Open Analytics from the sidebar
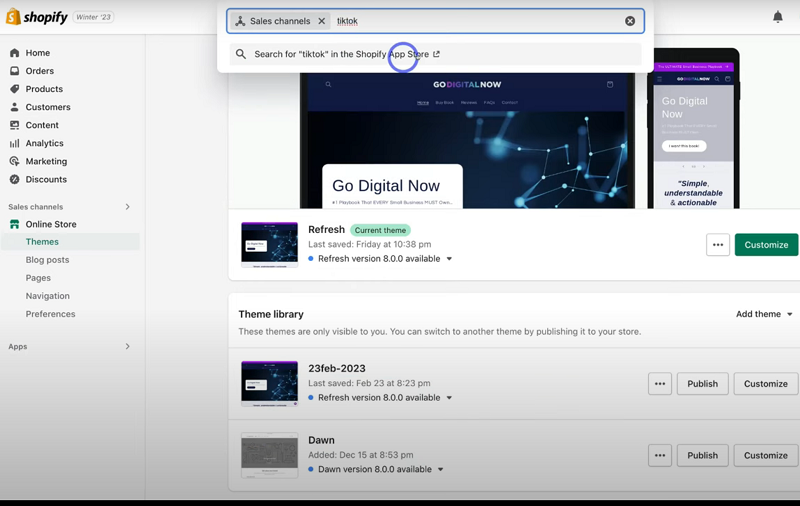The width and height of the screenshot is (800, 506). [44, 143]
